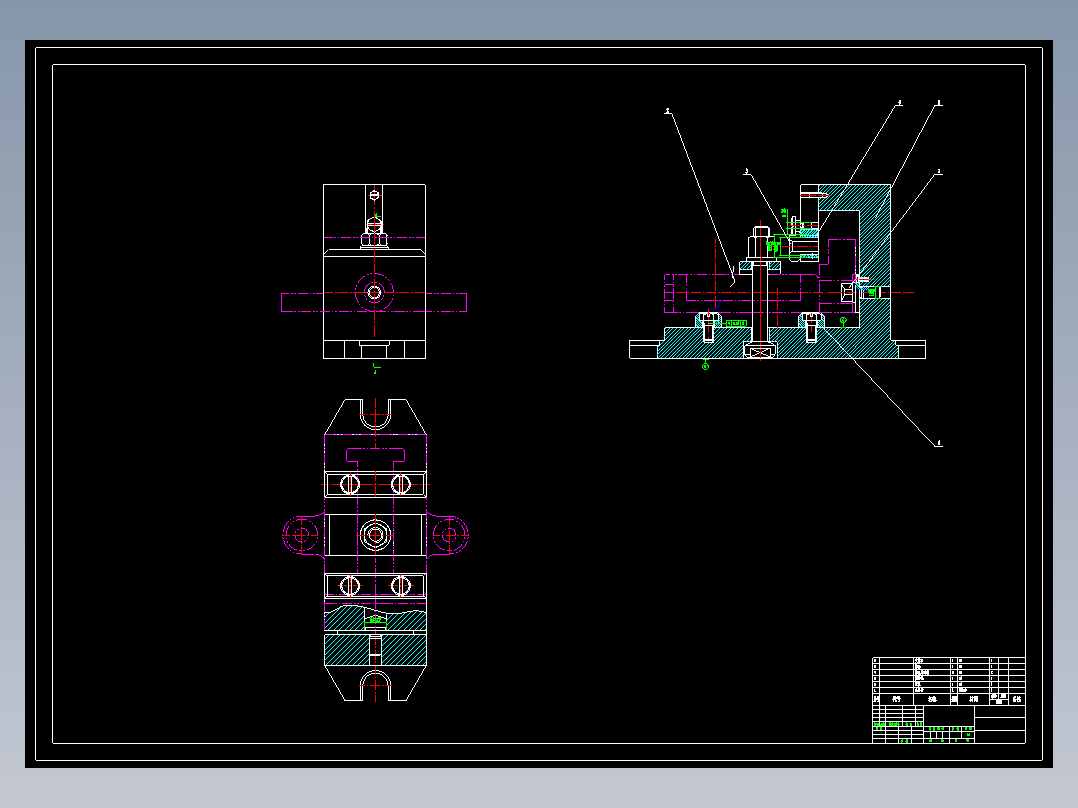Select the hex nut in the front view
The image size is (1078, 808).
[375, 239]
